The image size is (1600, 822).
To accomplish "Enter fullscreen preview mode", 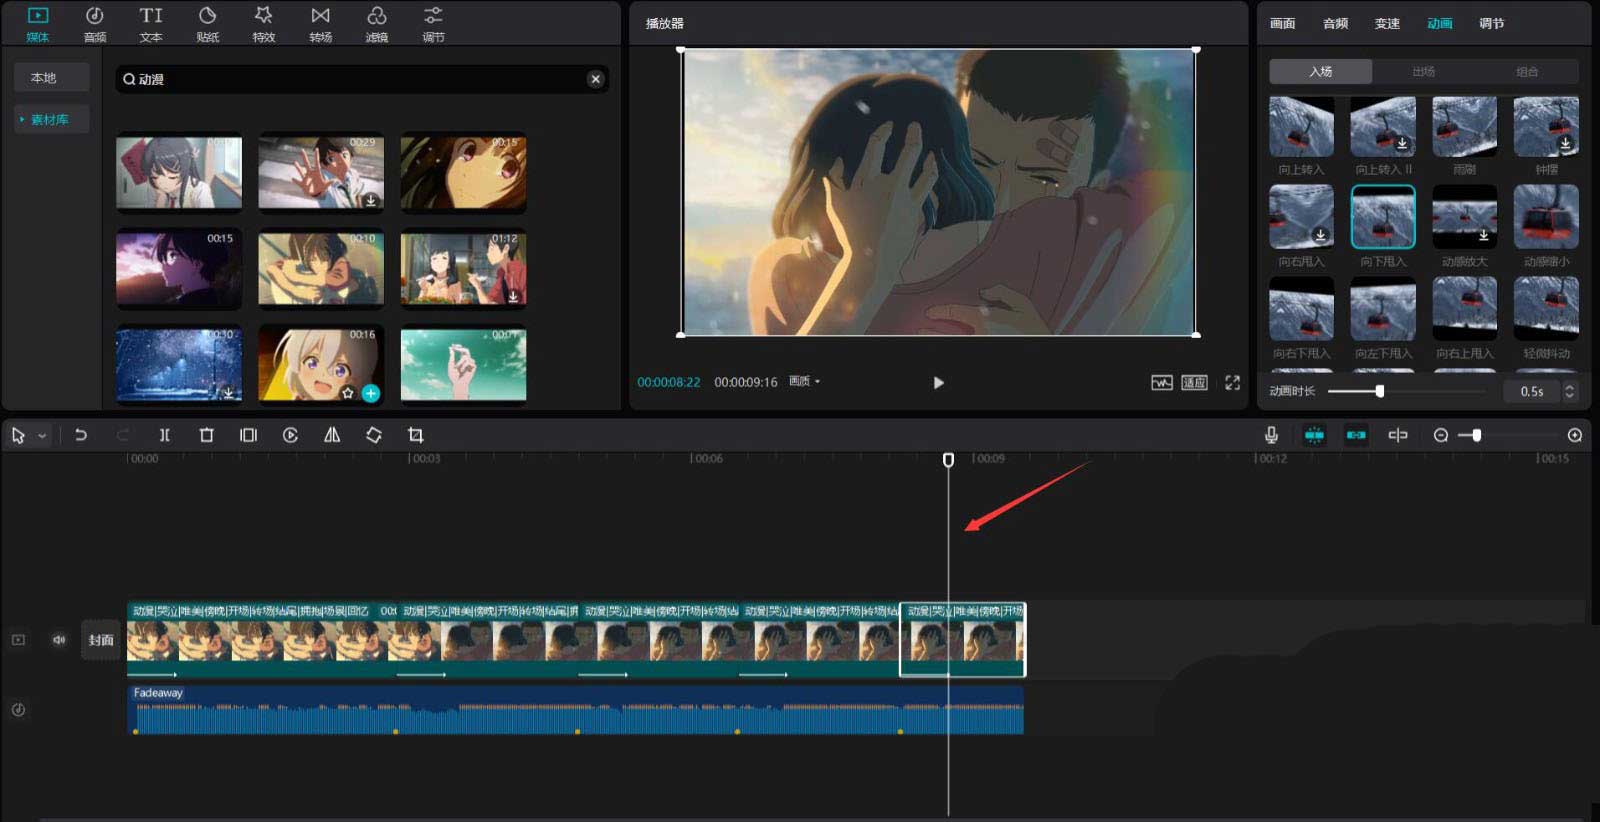I will (x=1233, y=383).
